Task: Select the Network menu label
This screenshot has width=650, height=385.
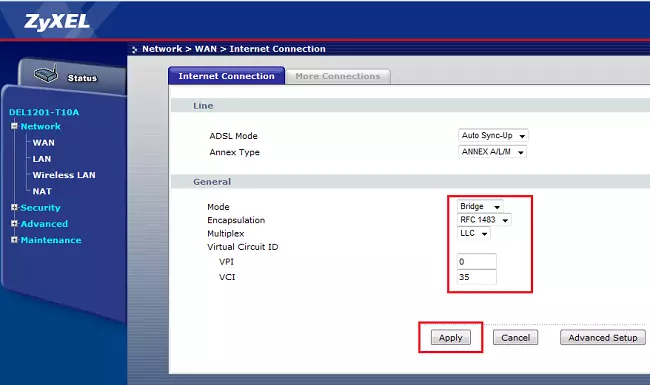Action: [41, 126]
